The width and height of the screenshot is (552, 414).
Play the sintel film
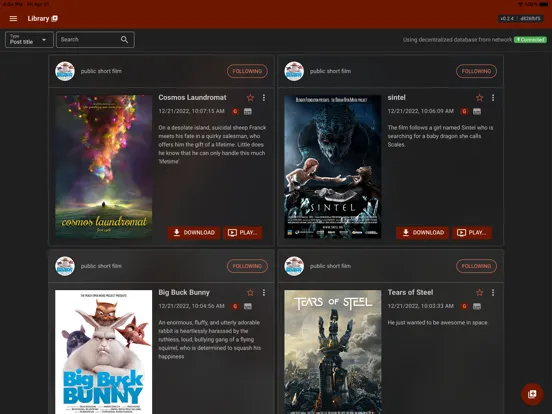pos(472,233)
